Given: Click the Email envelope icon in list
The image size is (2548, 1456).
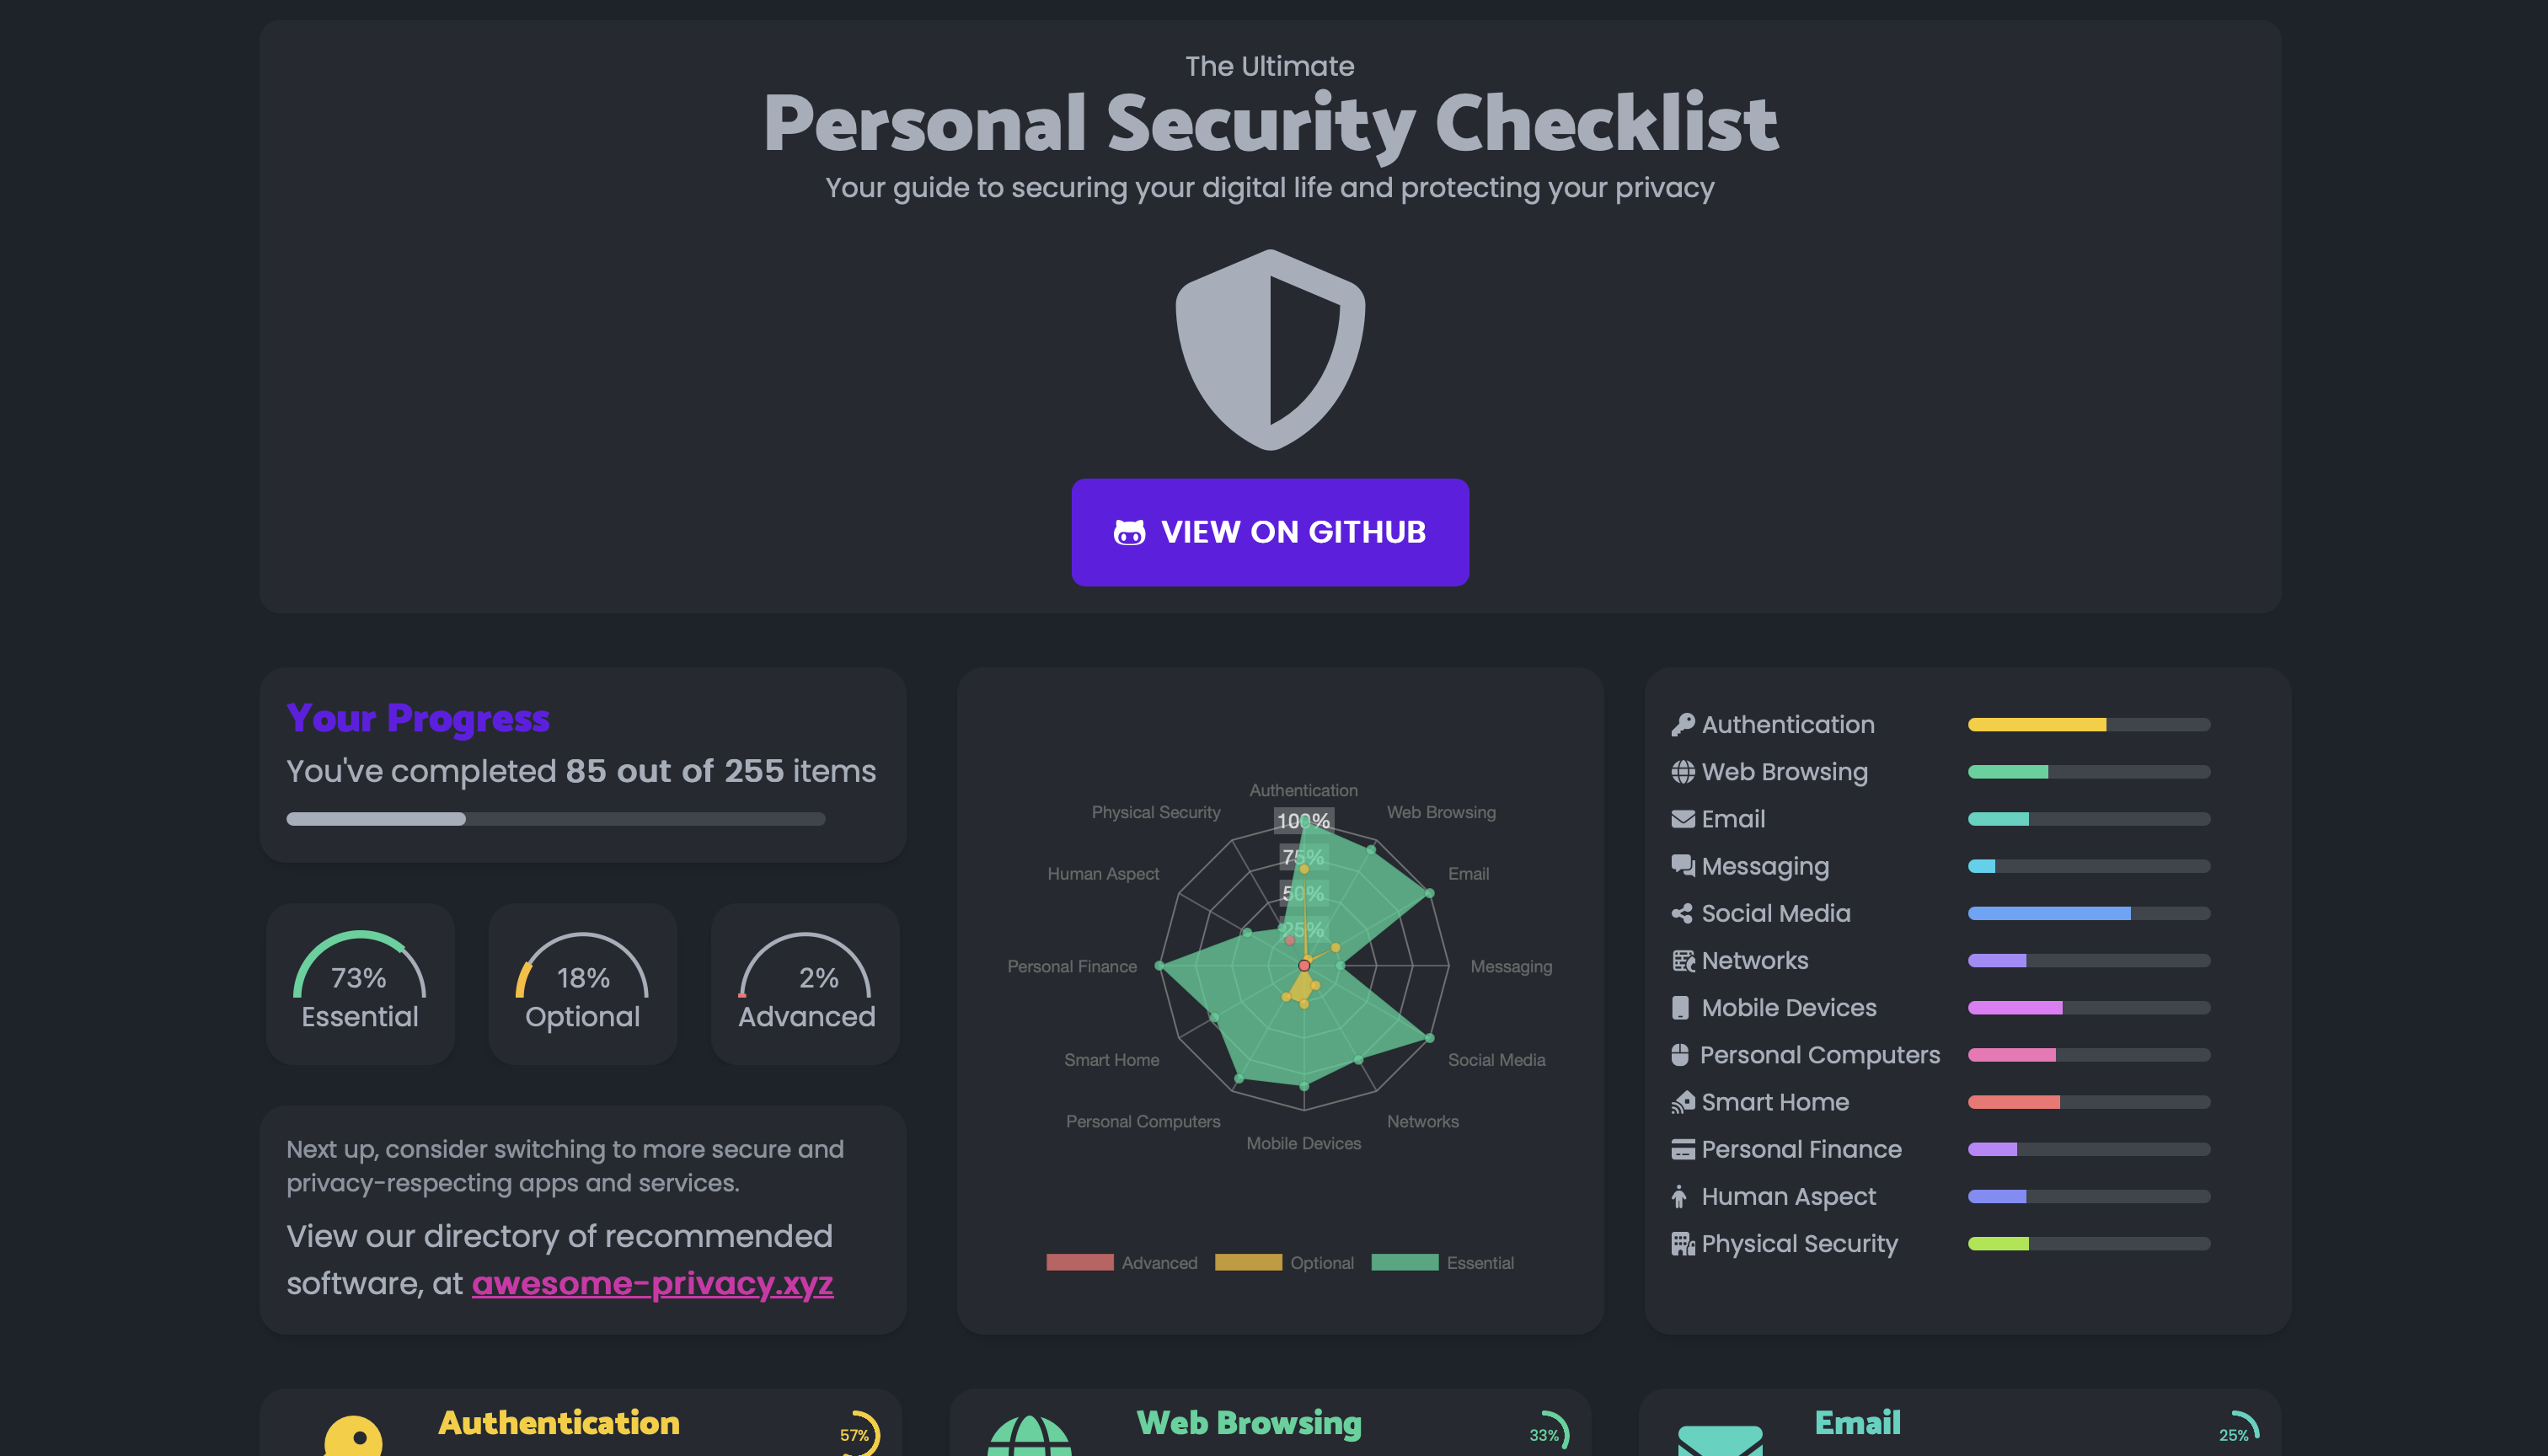Looking at the screenshot, I should pyautogui.click(x=1682, y=819).
